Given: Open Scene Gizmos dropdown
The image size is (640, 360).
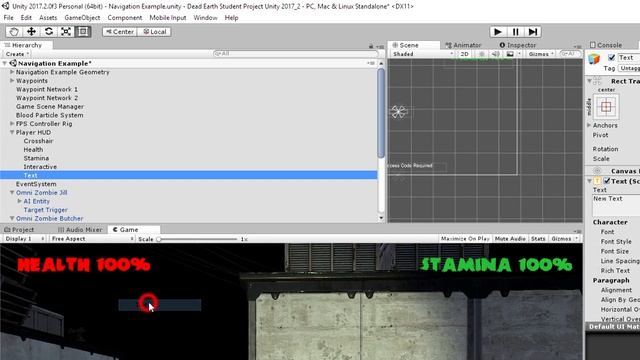Looking at the screenshot, I should [541, 54].
